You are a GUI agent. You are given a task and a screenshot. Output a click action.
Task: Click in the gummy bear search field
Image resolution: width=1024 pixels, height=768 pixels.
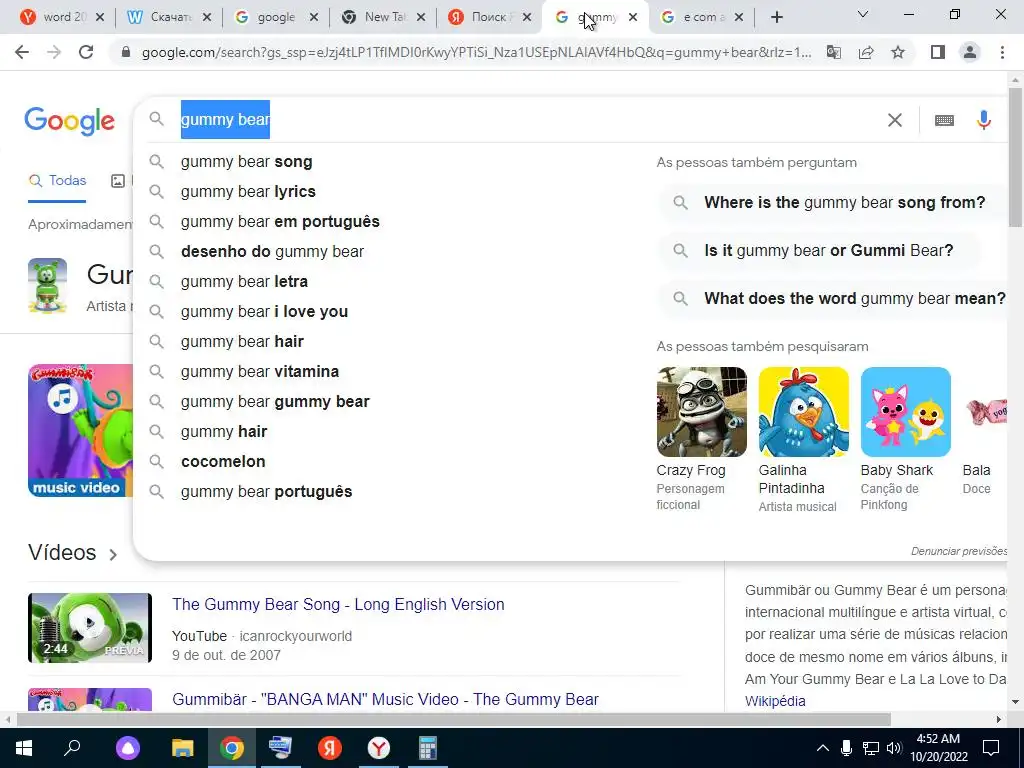522,120
